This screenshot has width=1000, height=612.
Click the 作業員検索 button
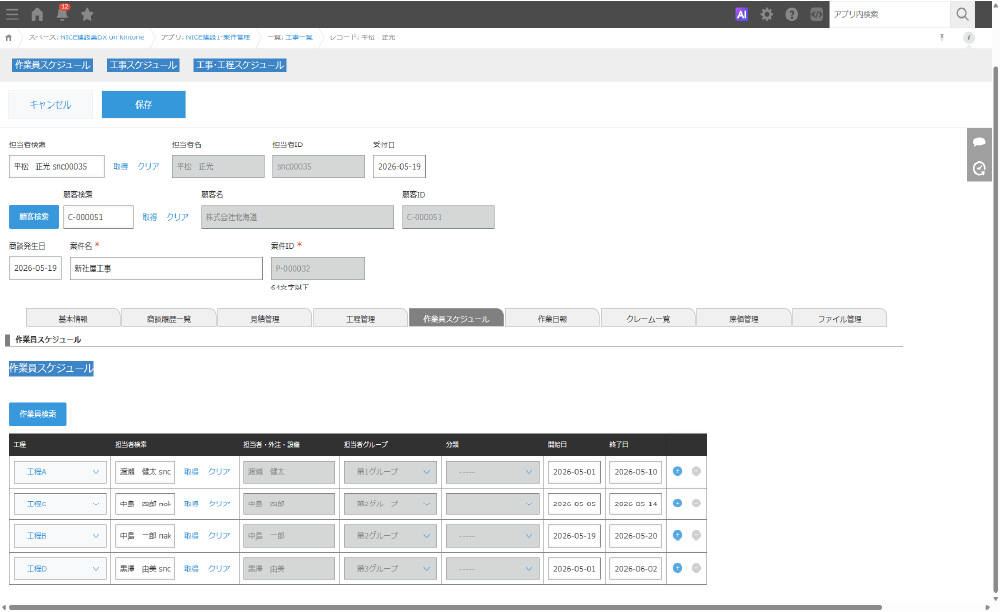pyautogui.click(x=38, y=414)
